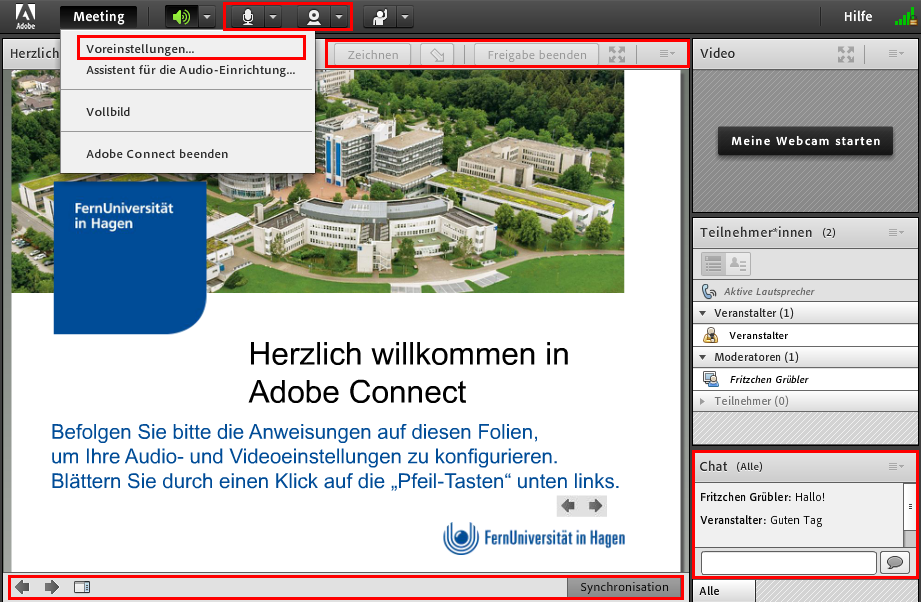Screen dimensions: 921x602
Task: Collapse the Veranstalter (1) group
Action: (702, 313)
